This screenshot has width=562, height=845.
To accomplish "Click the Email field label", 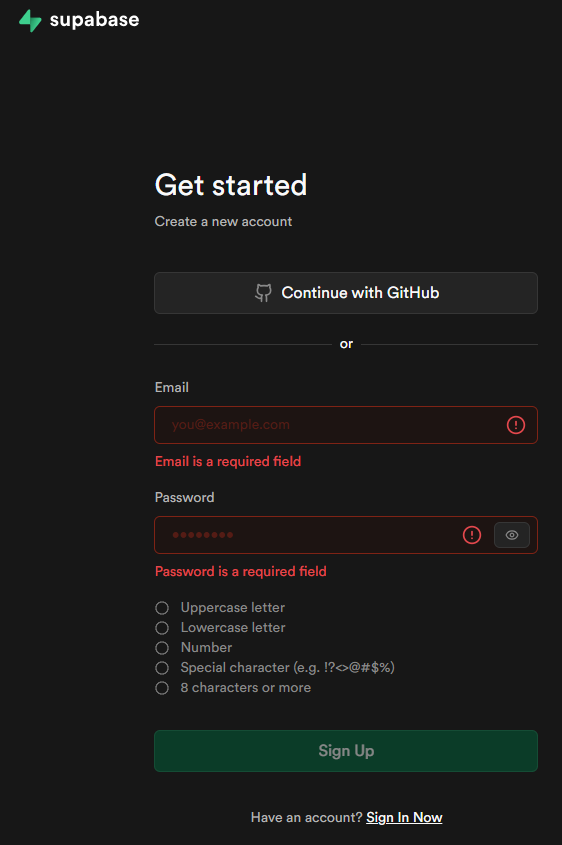I will [x=172, y=387].
